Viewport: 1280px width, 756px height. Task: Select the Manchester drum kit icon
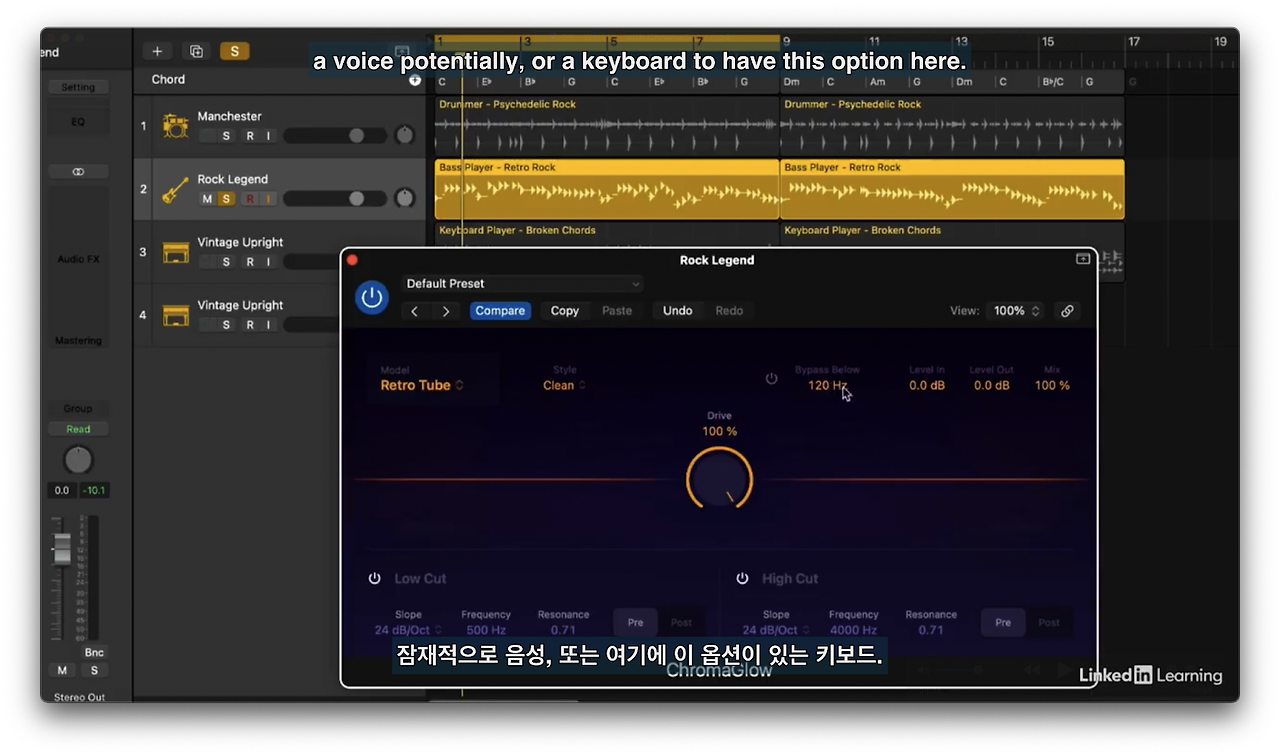[x=176, y=126]
